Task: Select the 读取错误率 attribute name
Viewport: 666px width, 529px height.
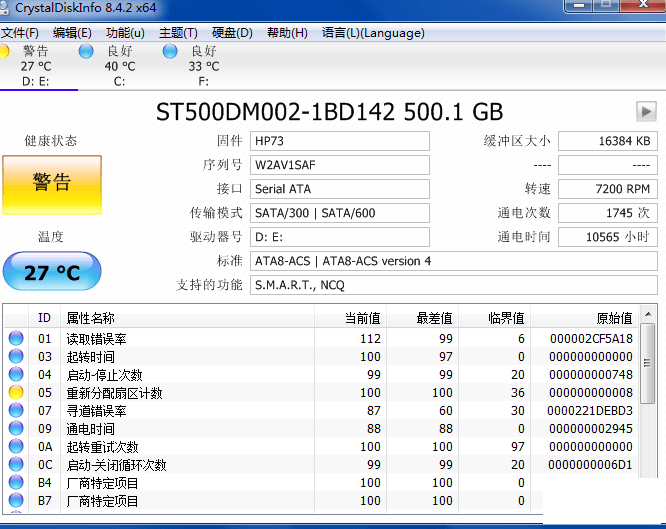Action: (x=96, y=339)
